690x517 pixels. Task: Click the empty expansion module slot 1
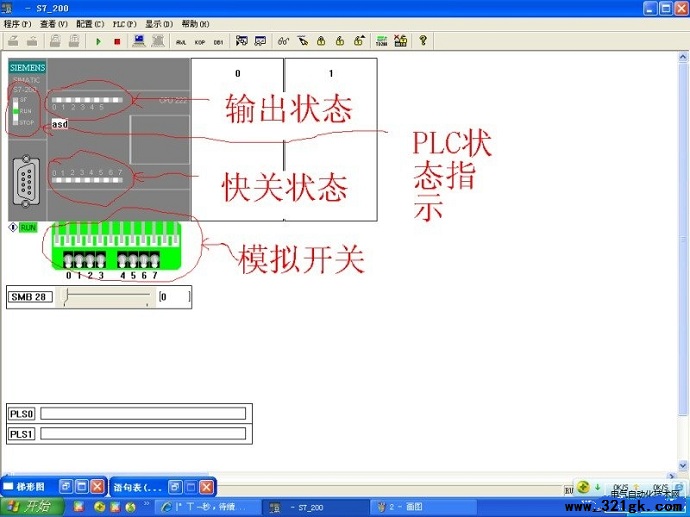coord(331,139)
